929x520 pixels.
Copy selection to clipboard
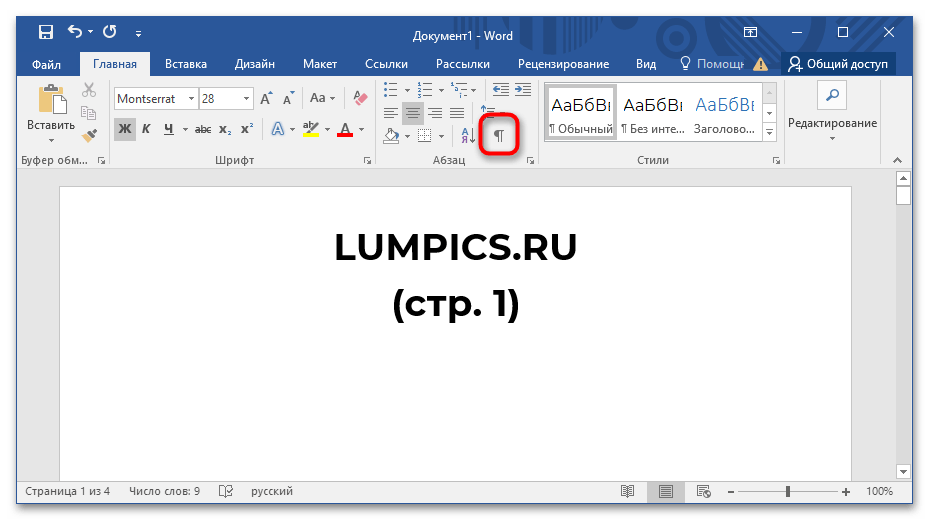click(89, 113)
